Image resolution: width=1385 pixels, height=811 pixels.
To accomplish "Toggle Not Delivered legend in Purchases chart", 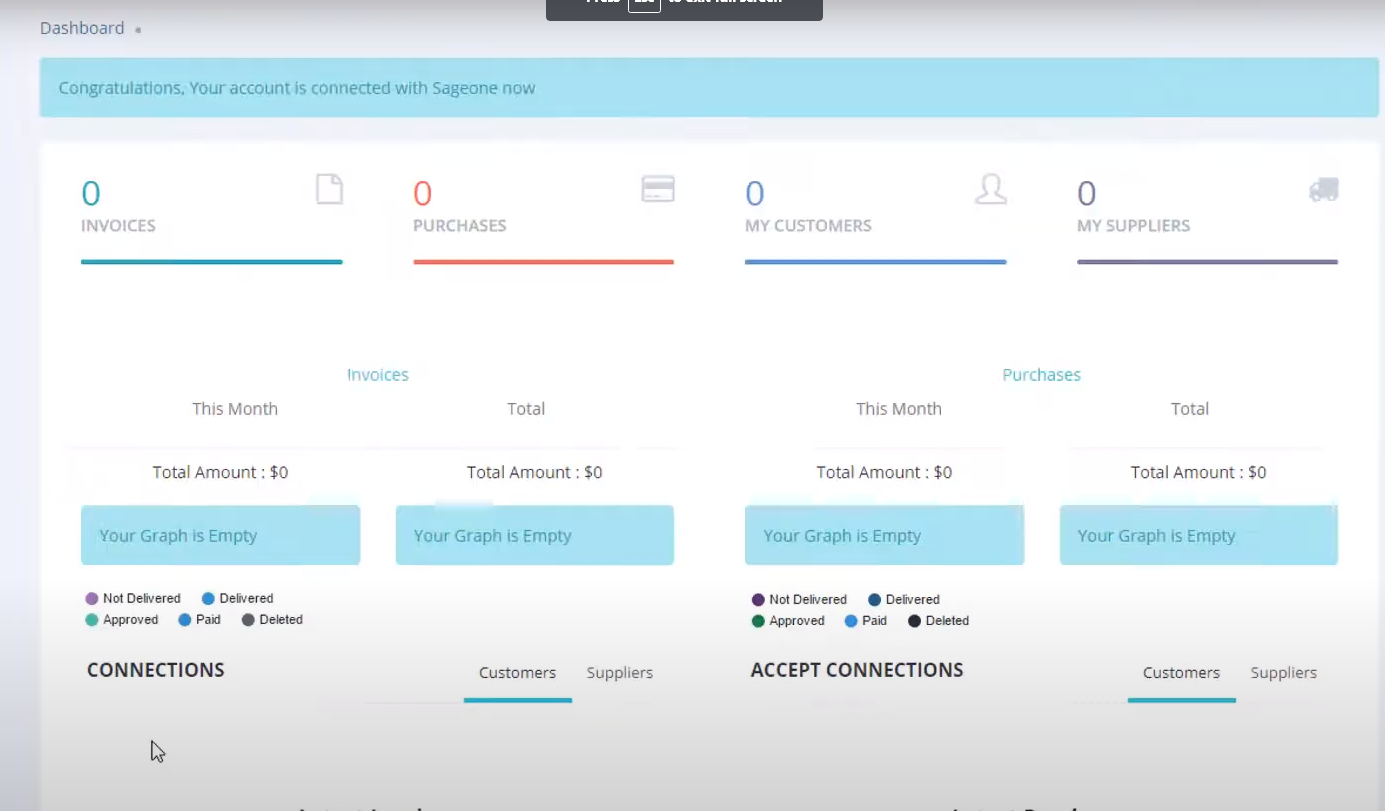I will [799, 600].
